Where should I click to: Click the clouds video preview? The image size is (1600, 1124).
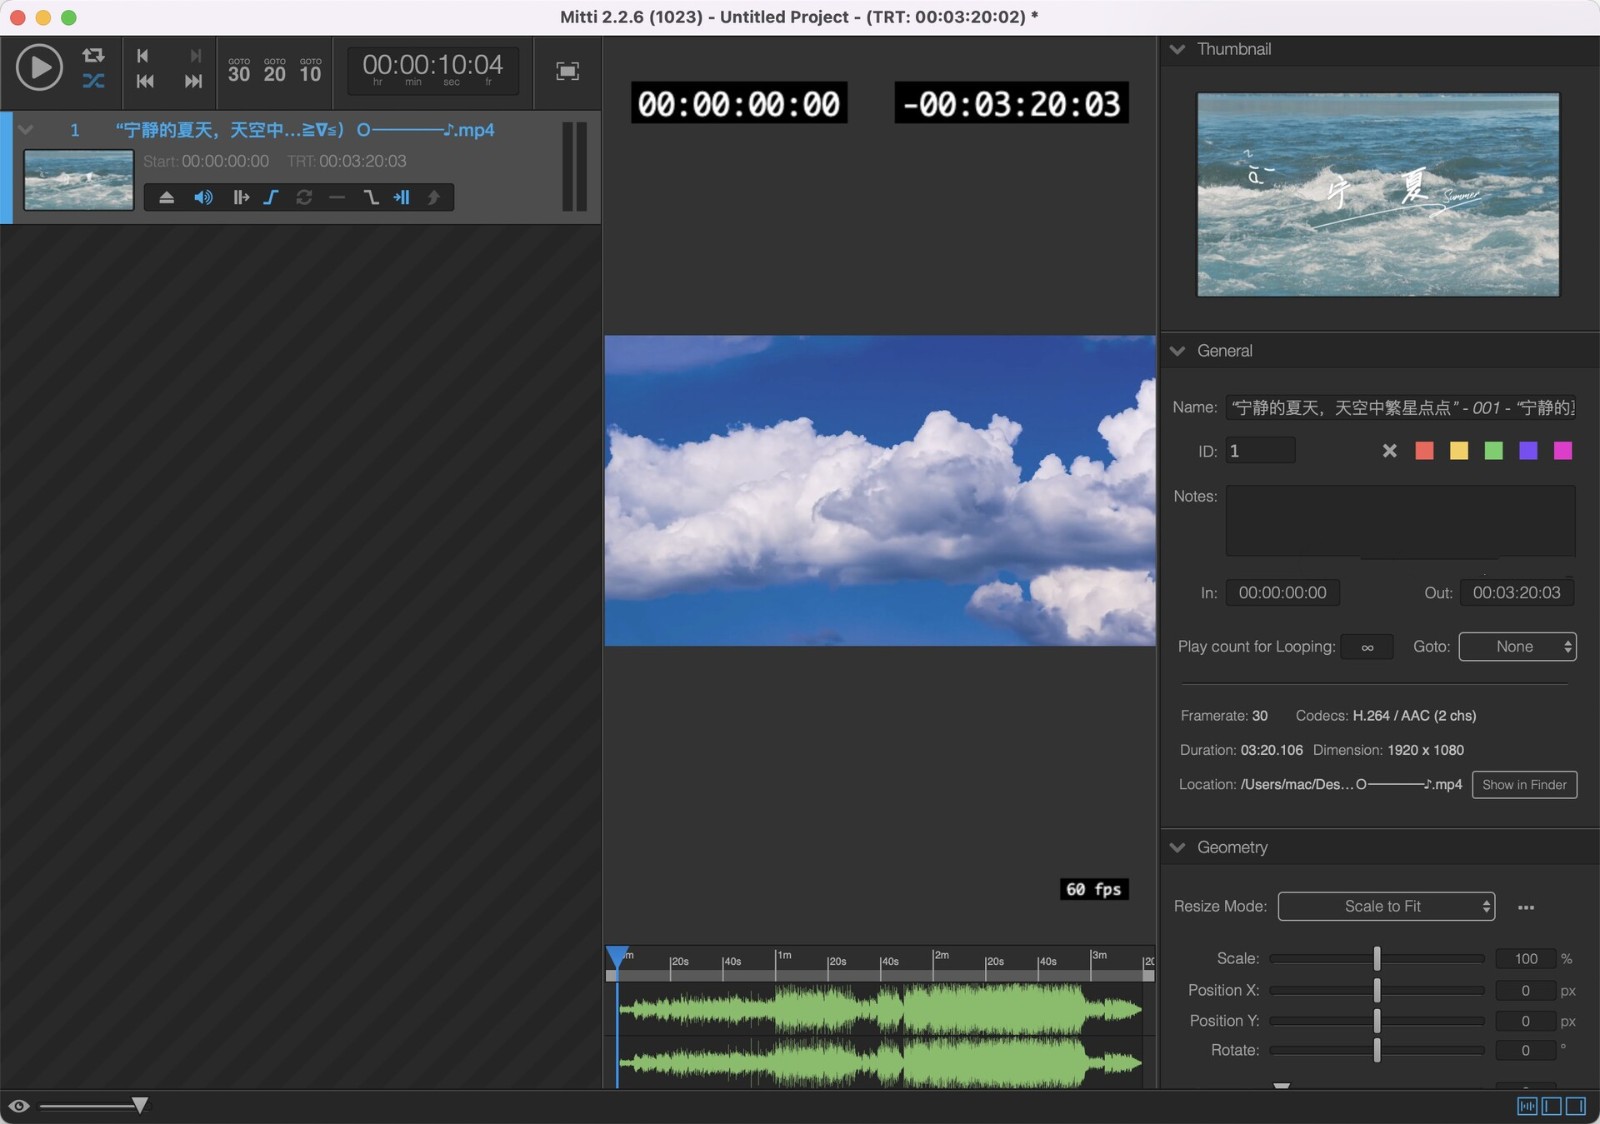click(x=880, y=491)
